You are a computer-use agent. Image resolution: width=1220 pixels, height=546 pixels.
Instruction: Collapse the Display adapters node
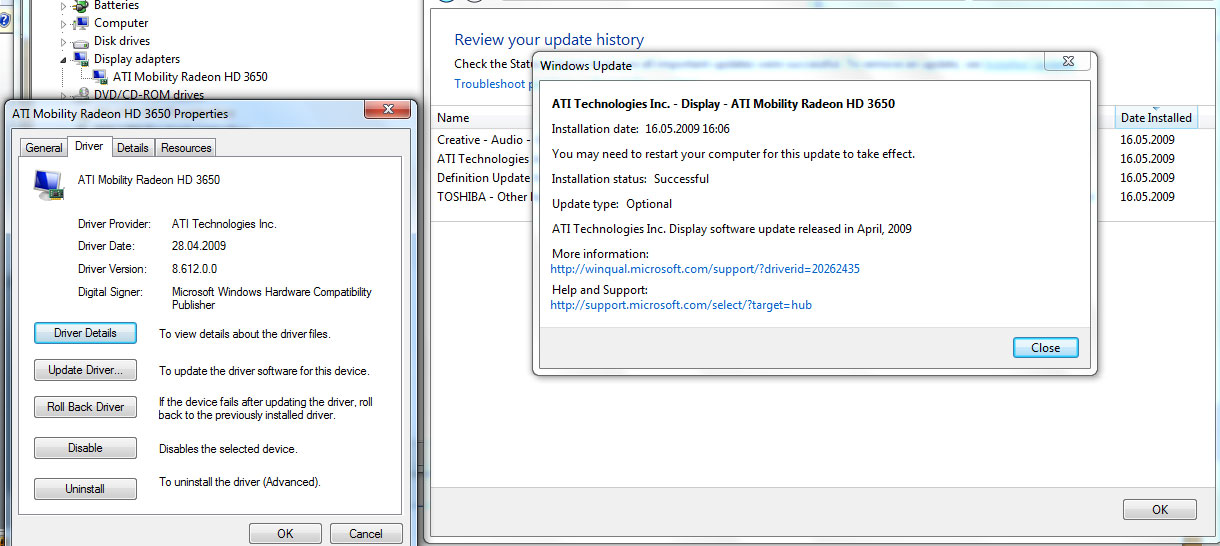[x=64, y=59]
